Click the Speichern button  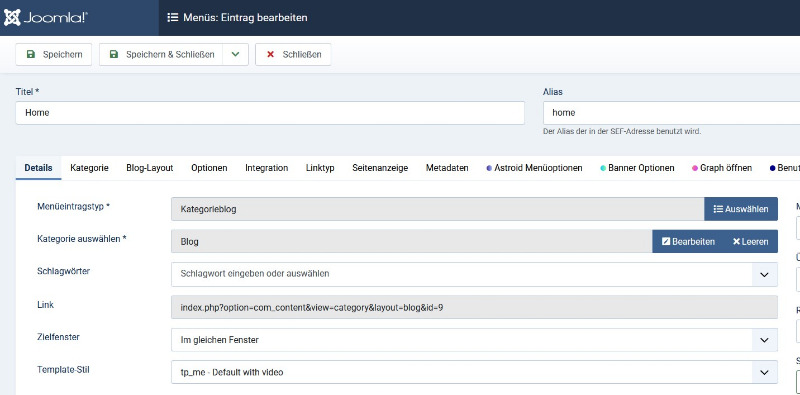[54, 55]
